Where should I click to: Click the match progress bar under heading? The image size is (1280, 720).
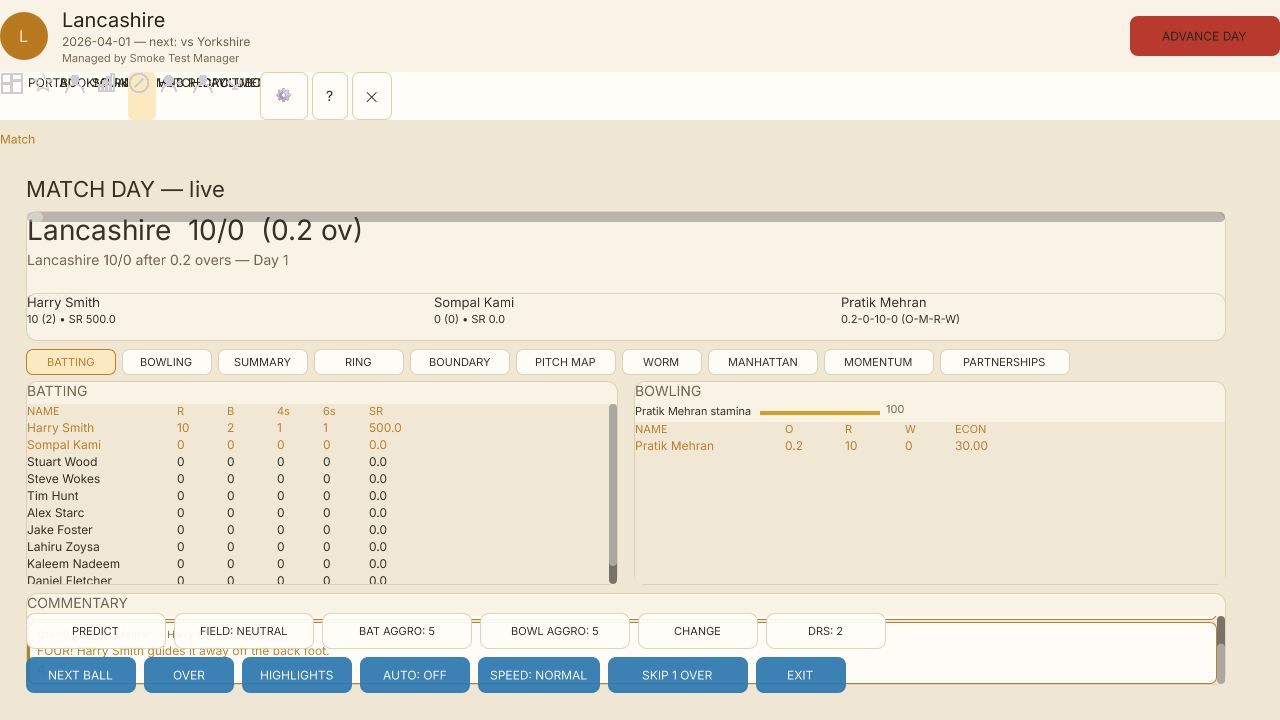pyautogui.click(x=626, y=217)
